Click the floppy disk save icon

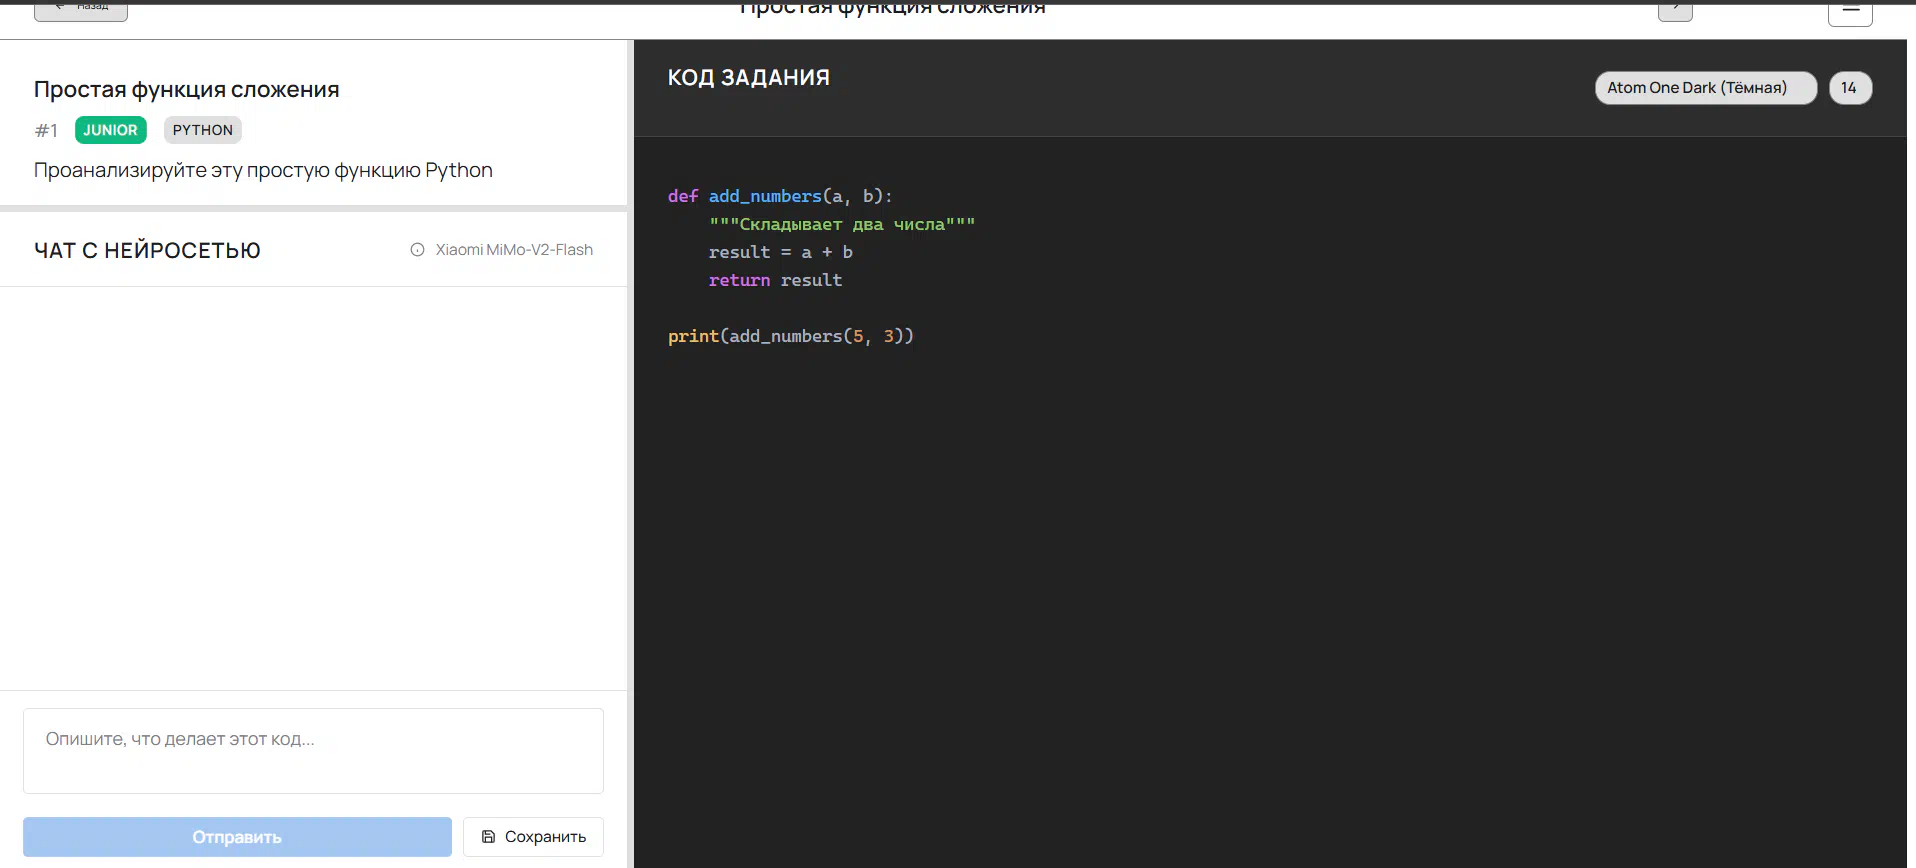488,837
